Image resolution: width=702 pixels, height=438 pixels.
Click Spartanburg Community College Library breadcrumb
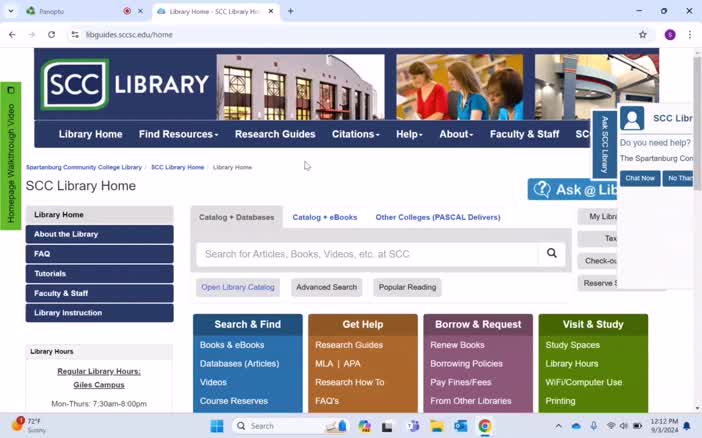click(x=84, y=167)
